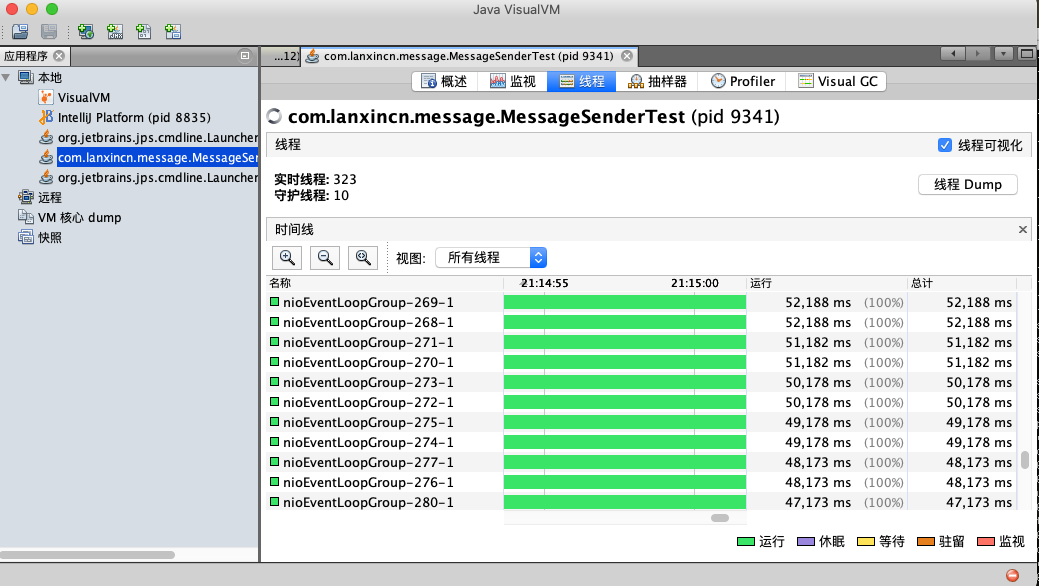1039x586 pixels.
Task: Zoom out the thread timeline
Action: click(x=325, y=258)
